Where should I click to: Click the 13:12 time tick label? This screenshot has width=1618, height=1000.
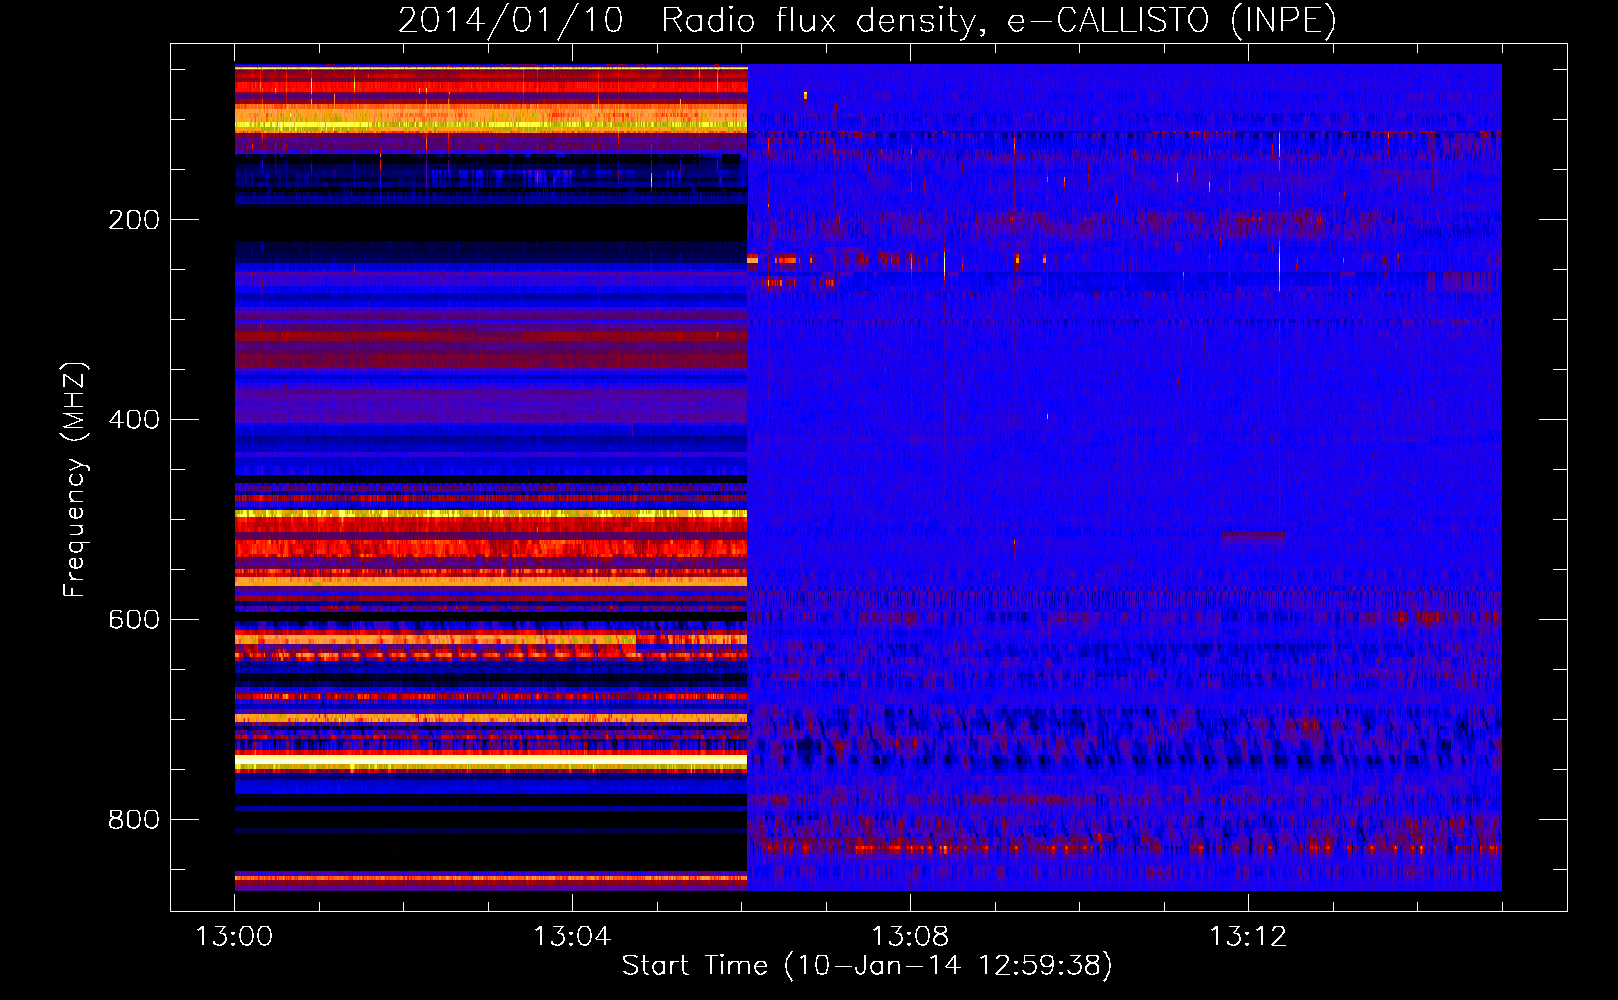[x=1248, y=937]
